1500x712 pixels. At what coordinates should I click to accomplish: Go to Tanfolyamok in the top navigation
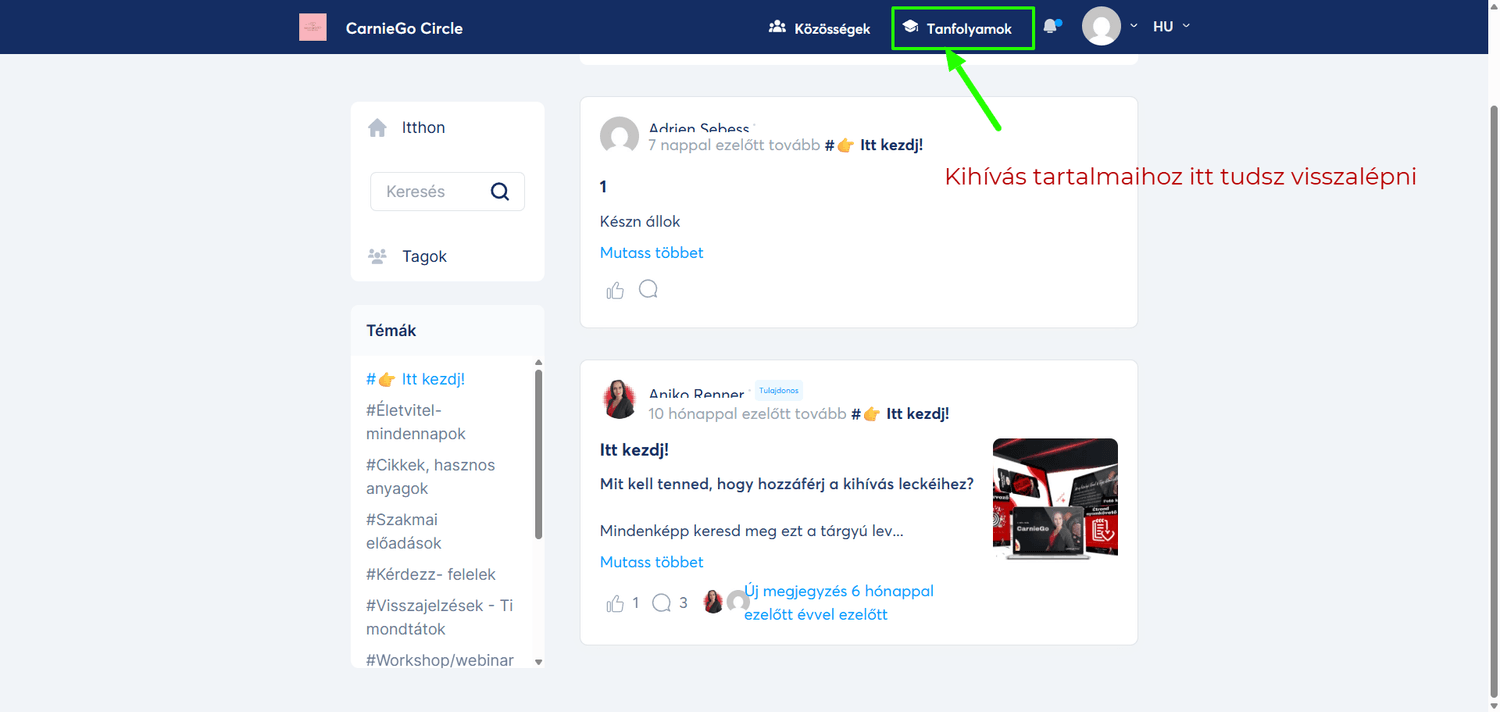(x=958, y=29)
